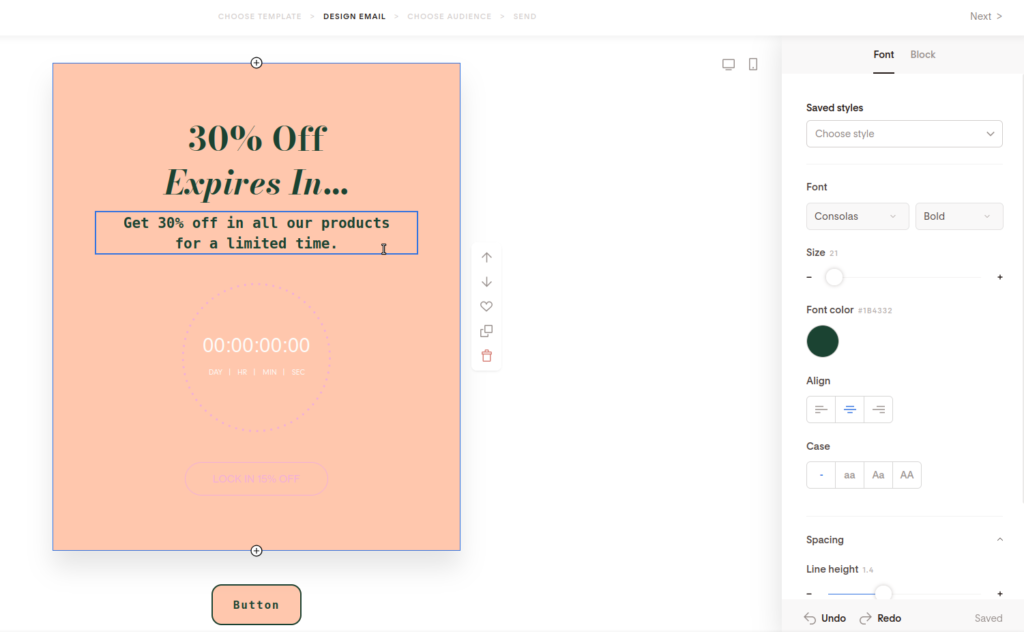Add a block below using the bottom plus icon
Viewport: 1024px width, 632px height.
tap(257, 551)
